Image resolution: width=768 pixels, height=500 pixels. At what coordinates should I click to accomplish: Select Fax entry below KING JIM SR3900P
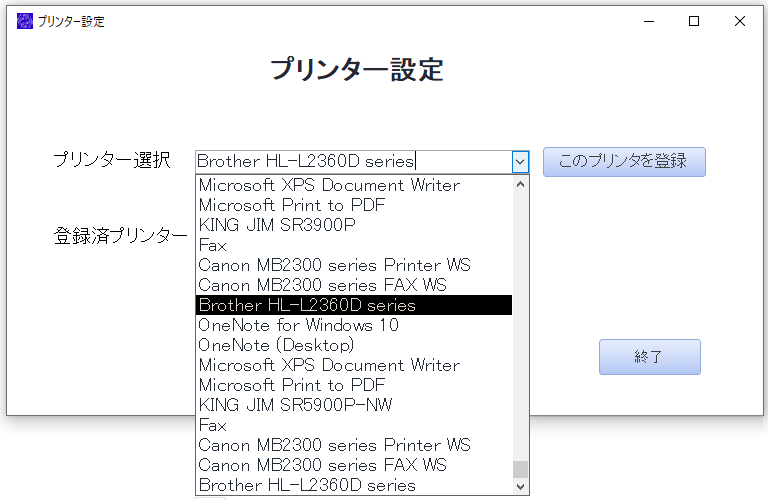click(x=354, y=245)
